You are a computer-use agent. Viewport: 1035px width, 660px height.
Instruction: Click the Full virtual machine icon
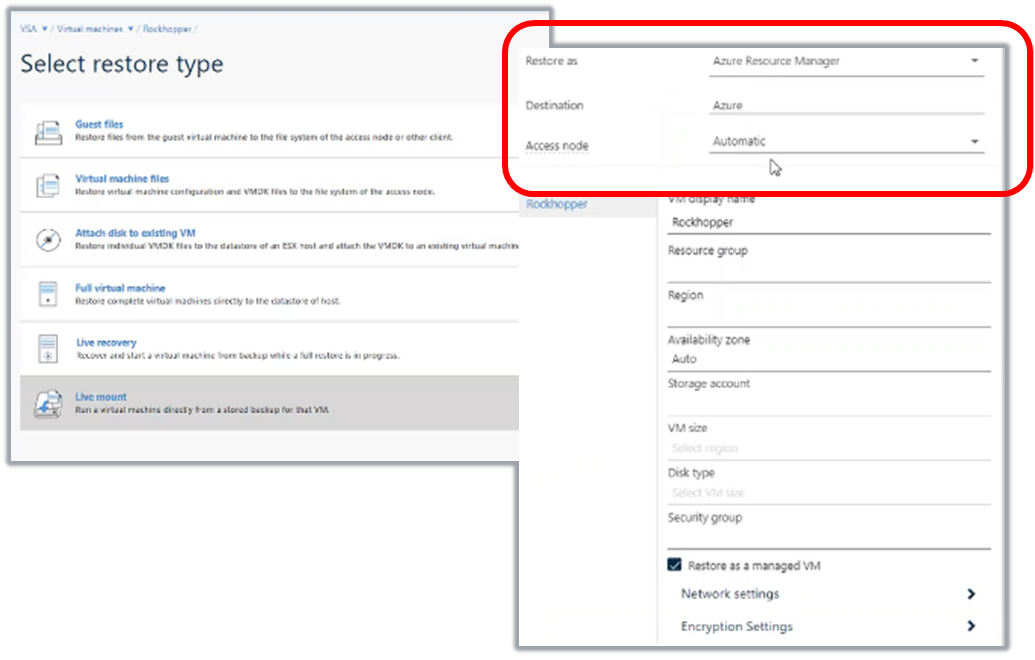click(x=47, y=294)
